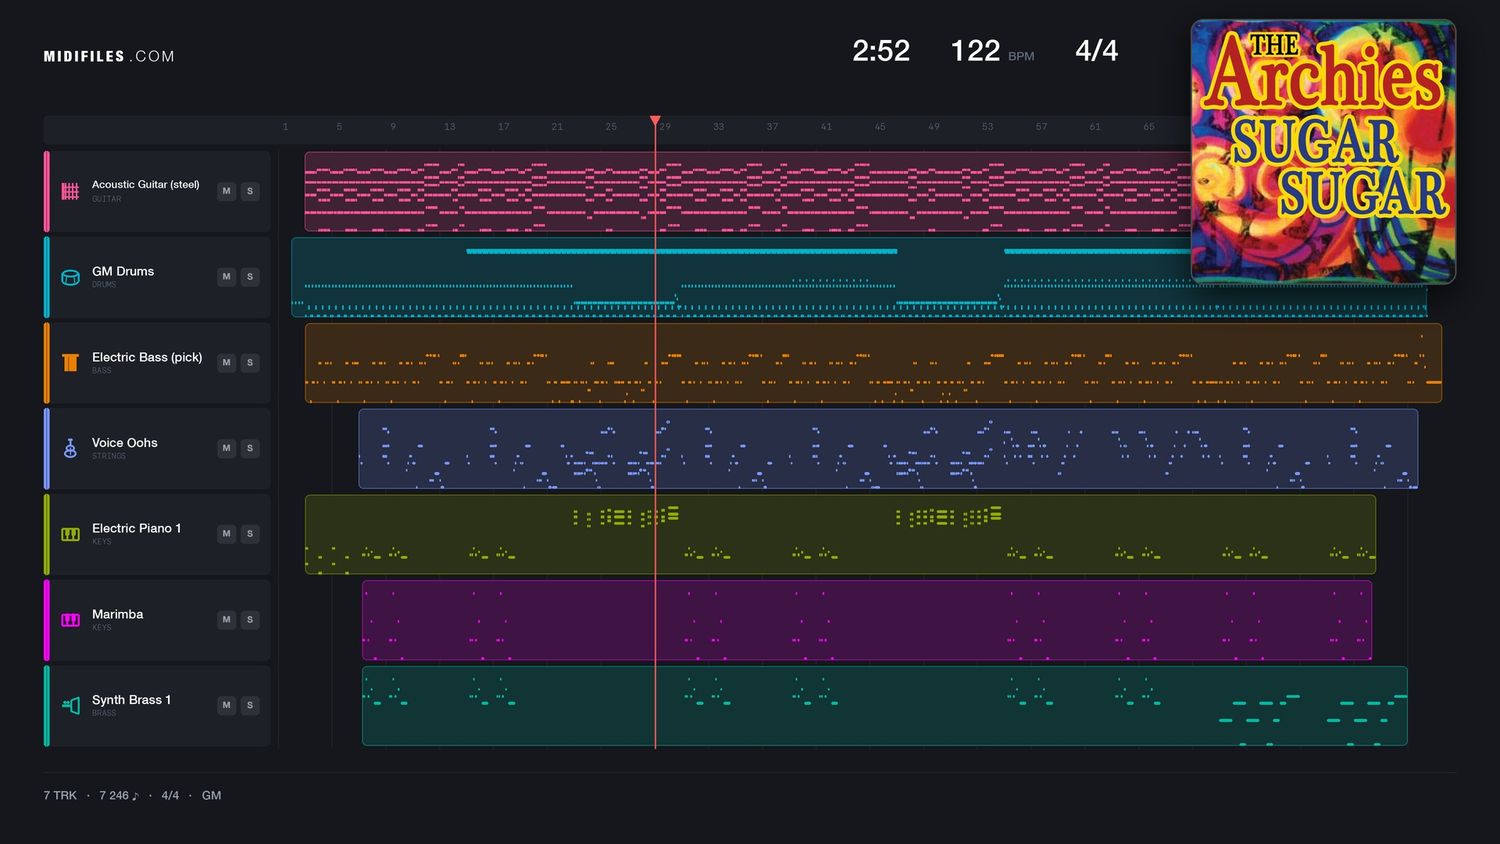
Task: Mute the Marimba track
Action: (227, 620)
